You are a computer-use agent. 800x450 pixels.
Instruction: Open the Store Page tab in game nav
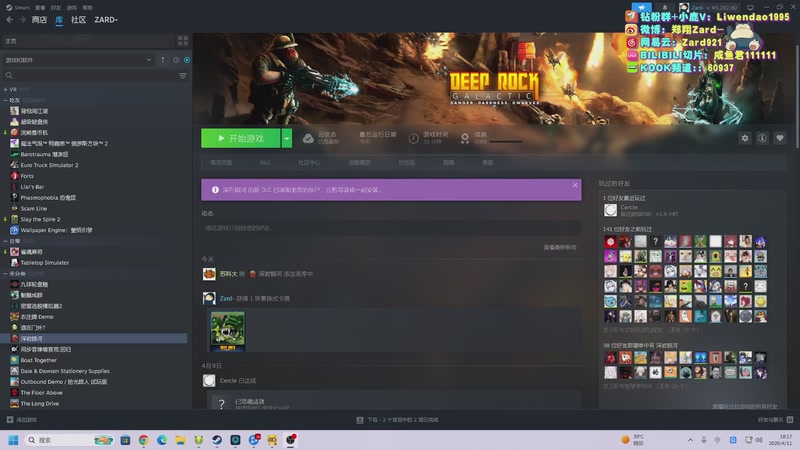(x=221, y=162)
